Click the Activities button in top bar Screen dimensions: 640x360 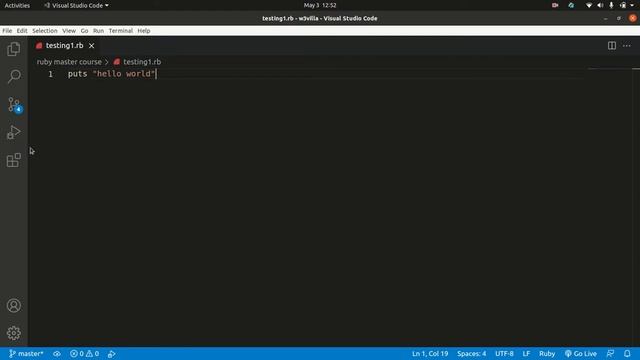(17, 5)
